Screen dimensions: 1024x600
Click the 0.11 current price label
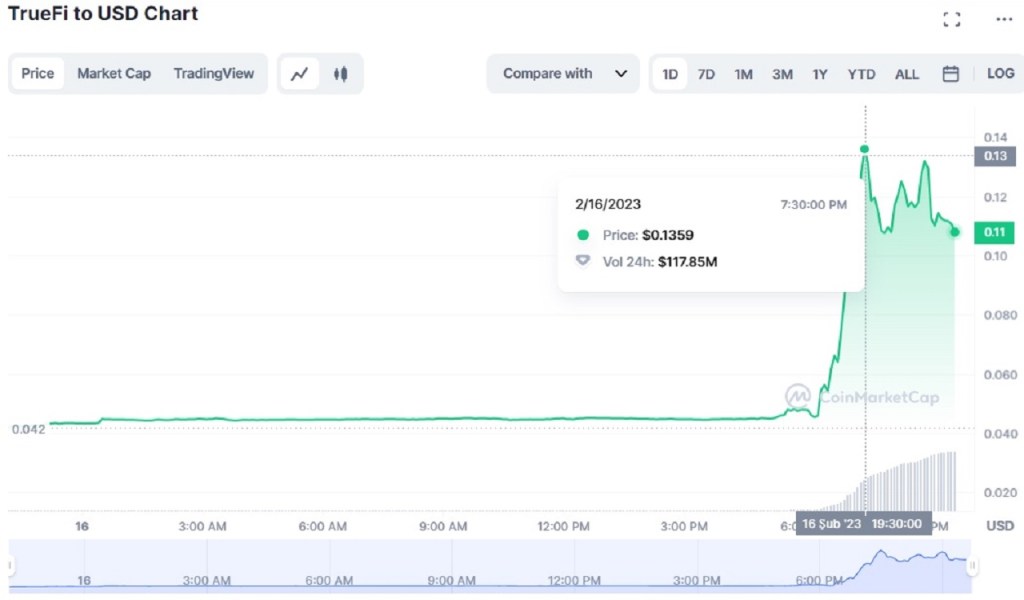pyautogui.click(x=994, y=232)
